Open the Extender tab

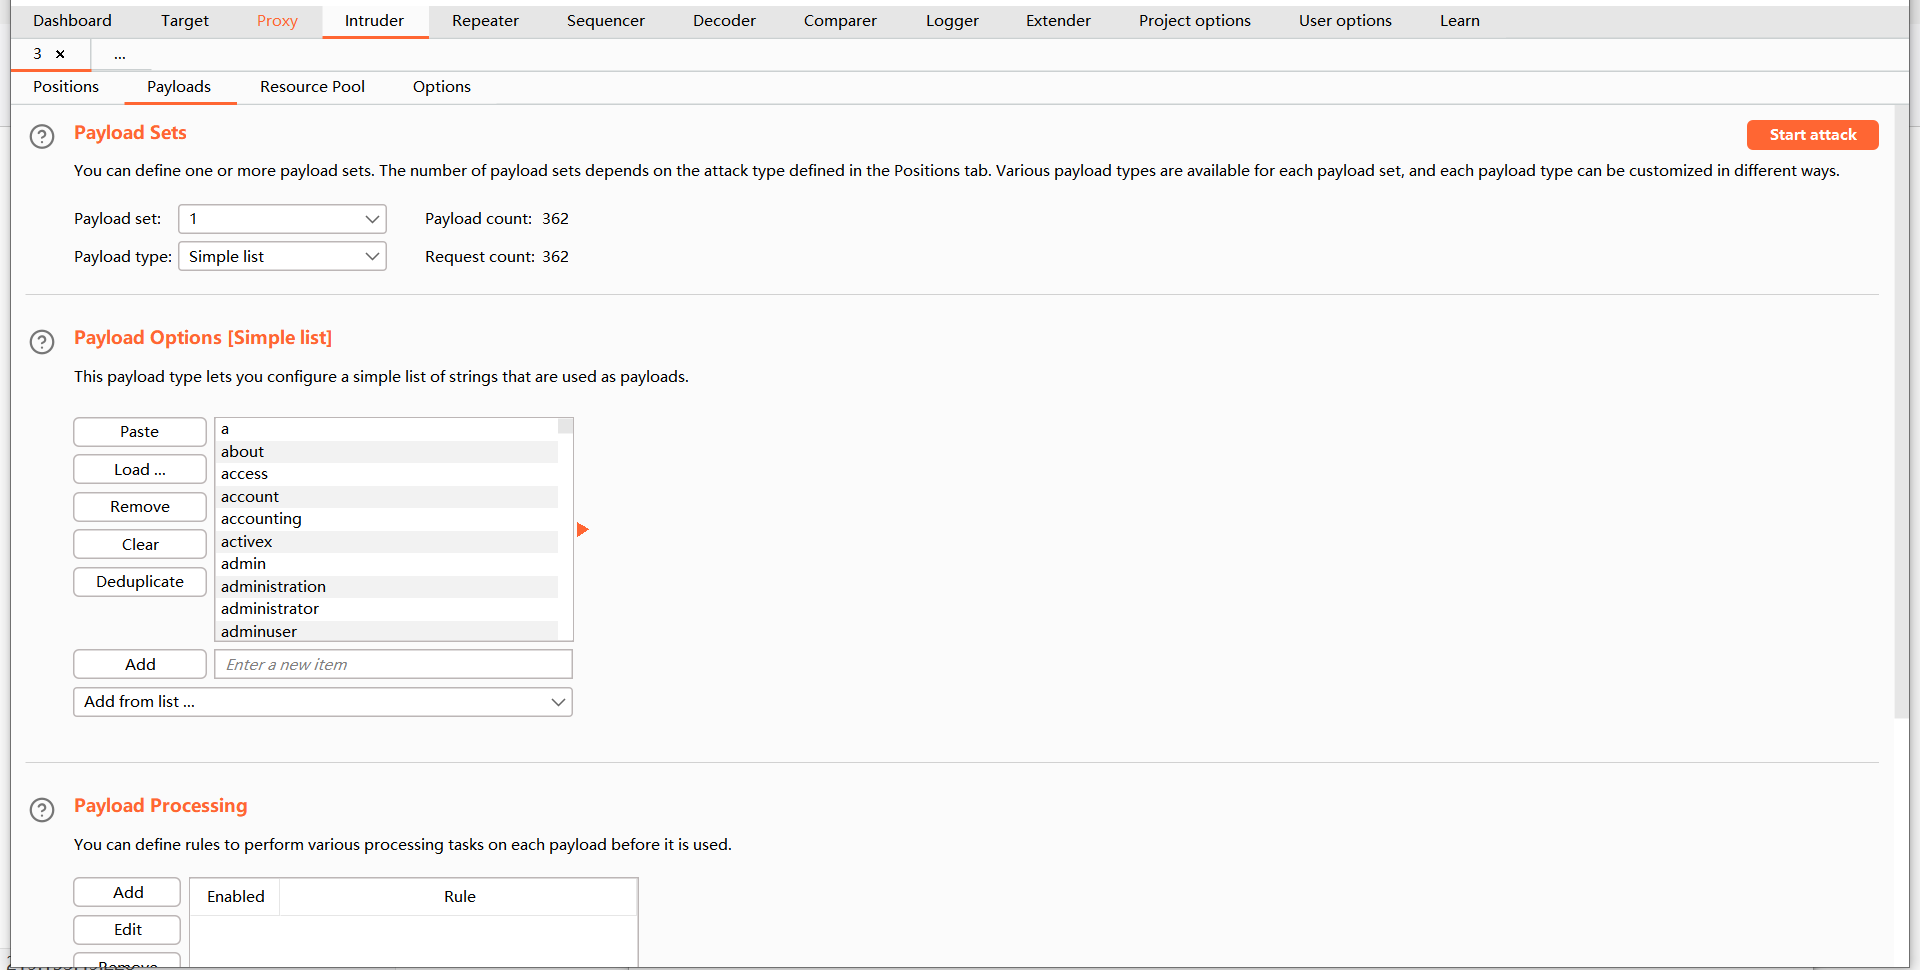pos(1058,20)
